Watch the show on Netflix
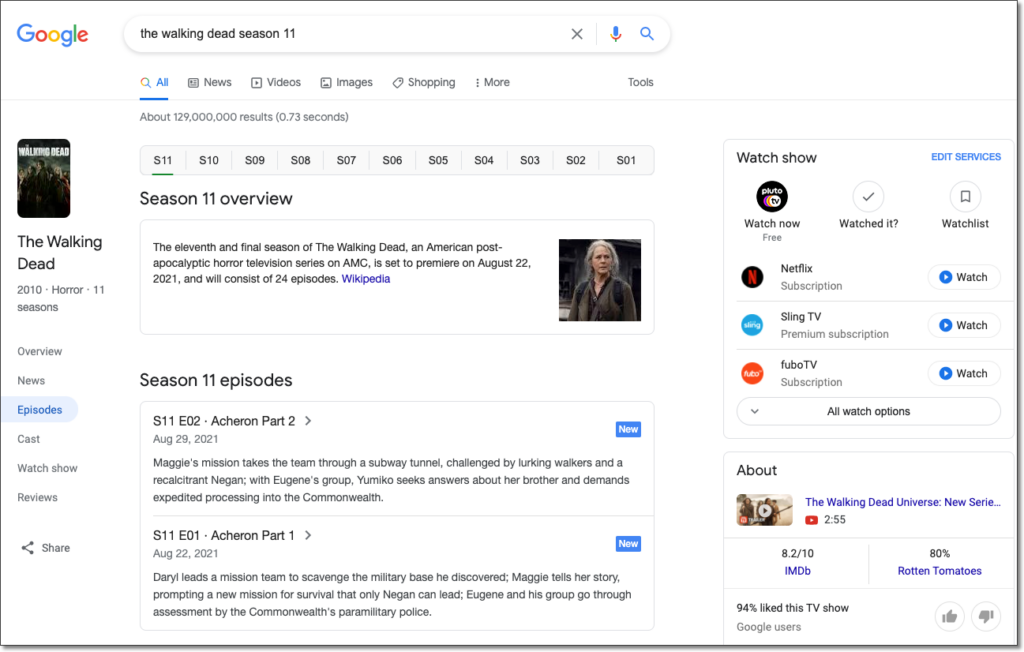This screenshot has height=652, width=1024. pos(964,277)
